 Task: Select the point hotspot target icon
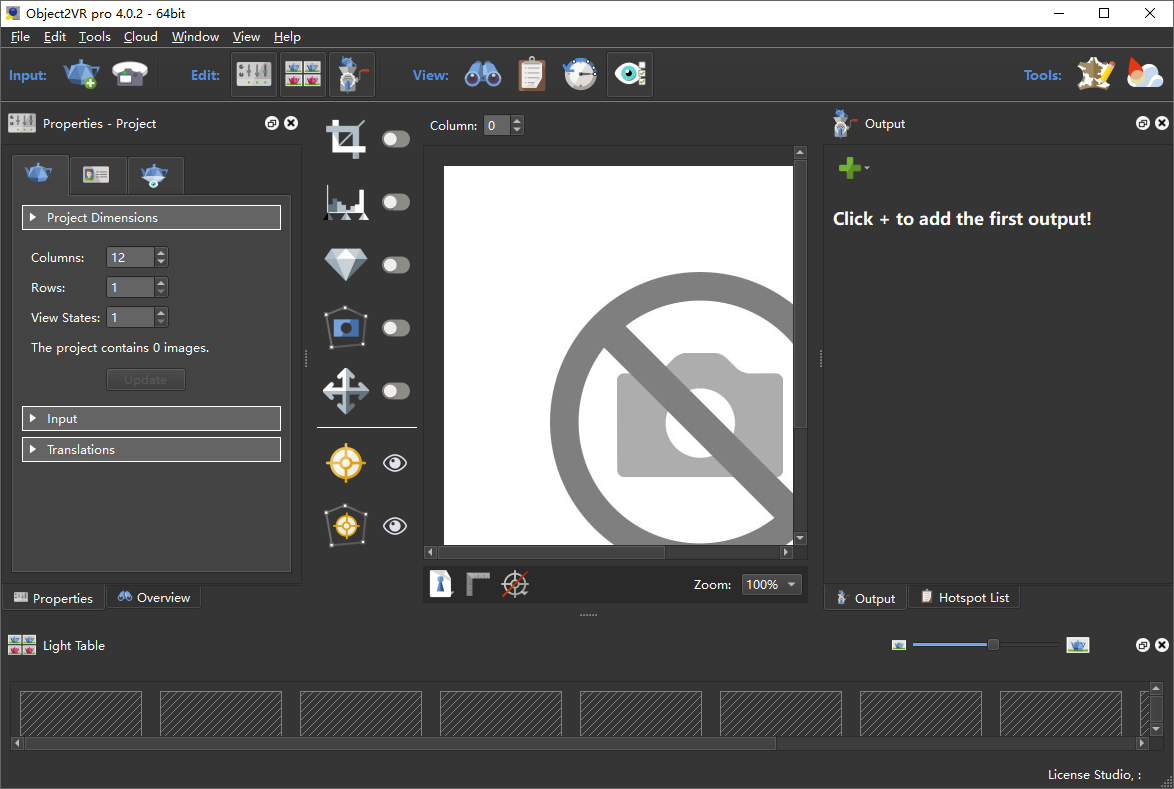346,463
